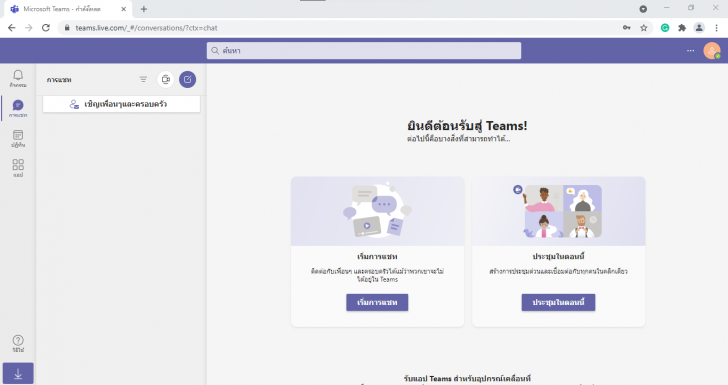Click the magnifier icon in search box

215,51
